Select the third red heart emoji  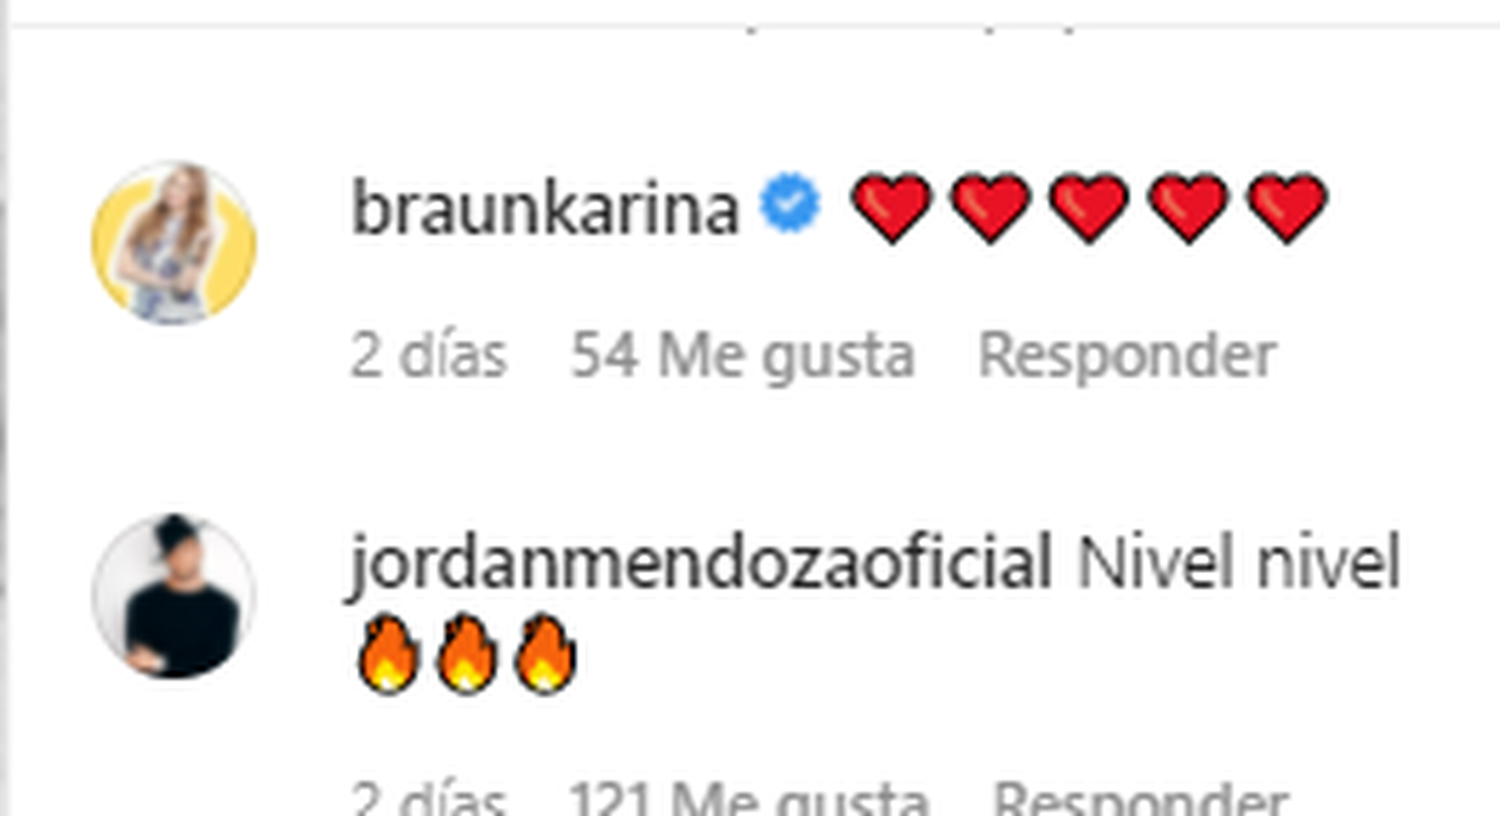(x=1089, y=208)
